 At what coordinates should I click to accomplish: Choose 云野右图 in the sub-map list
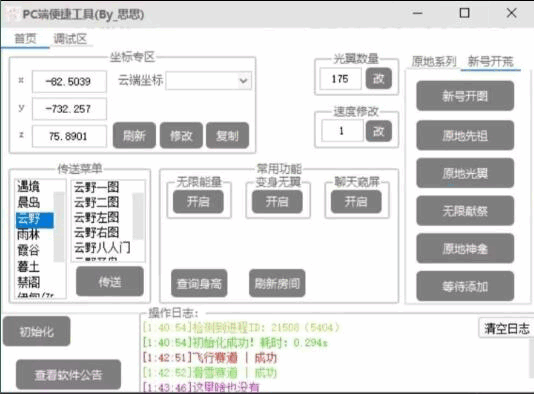pos(97,233)
